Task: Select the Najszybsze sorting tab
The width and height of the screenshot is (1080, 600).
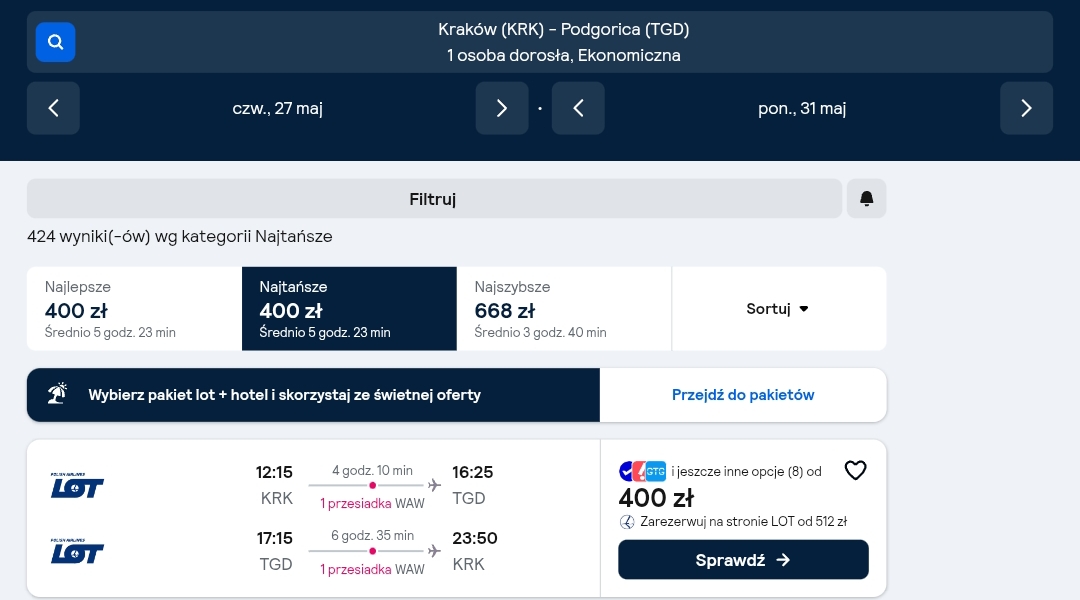Action: click(x=564, y=309)
